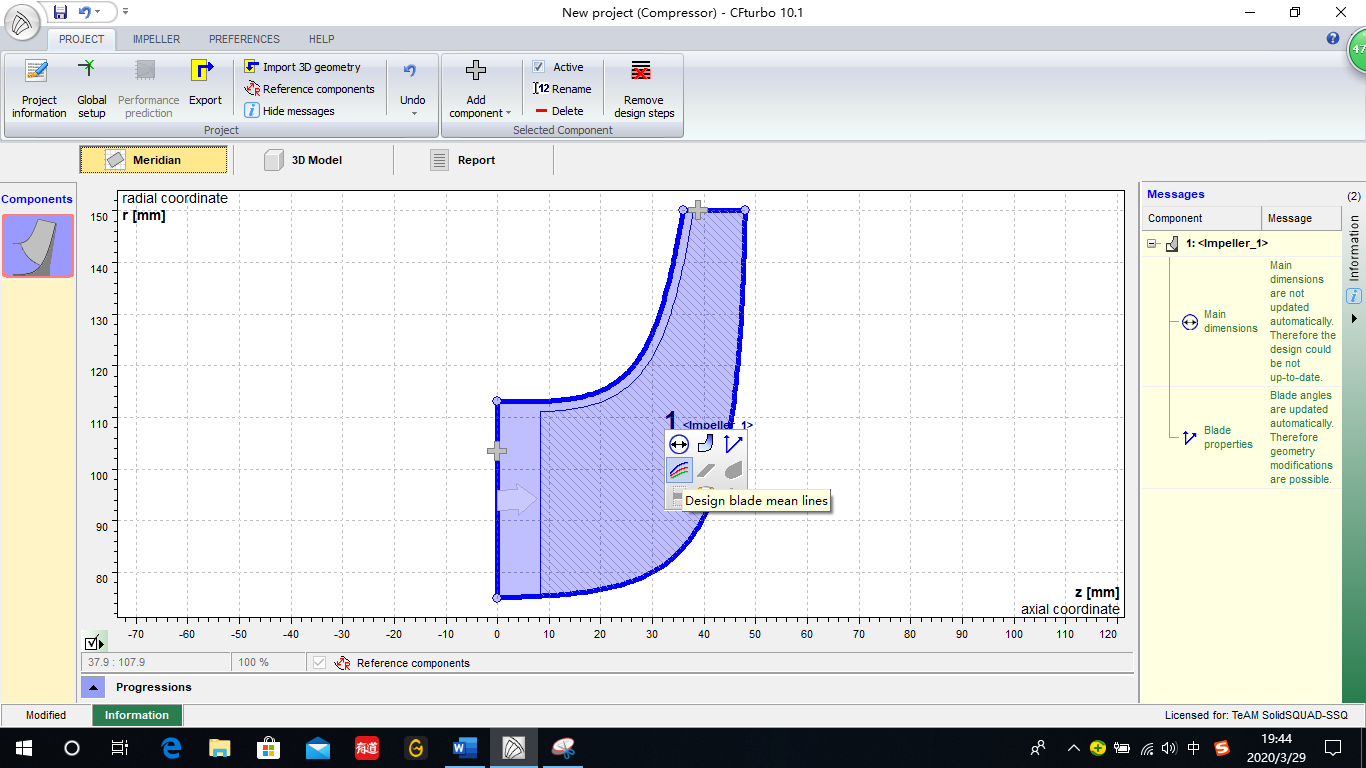Collapse the side panel with black arrow
This screenshot has height=768, width=1366.
1354,318
